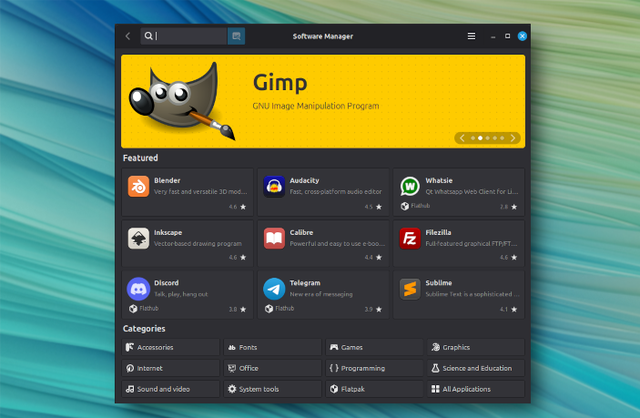Open the Discord app icon
This screenshot has height=418, width=640.
(138, 289)
